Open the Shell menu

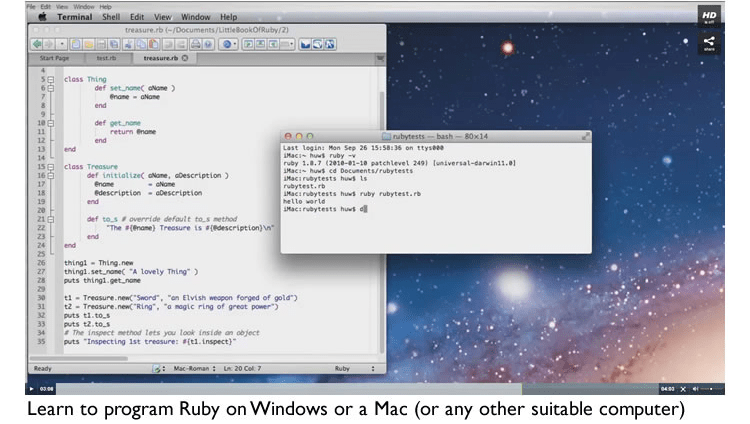click(111, 17)
